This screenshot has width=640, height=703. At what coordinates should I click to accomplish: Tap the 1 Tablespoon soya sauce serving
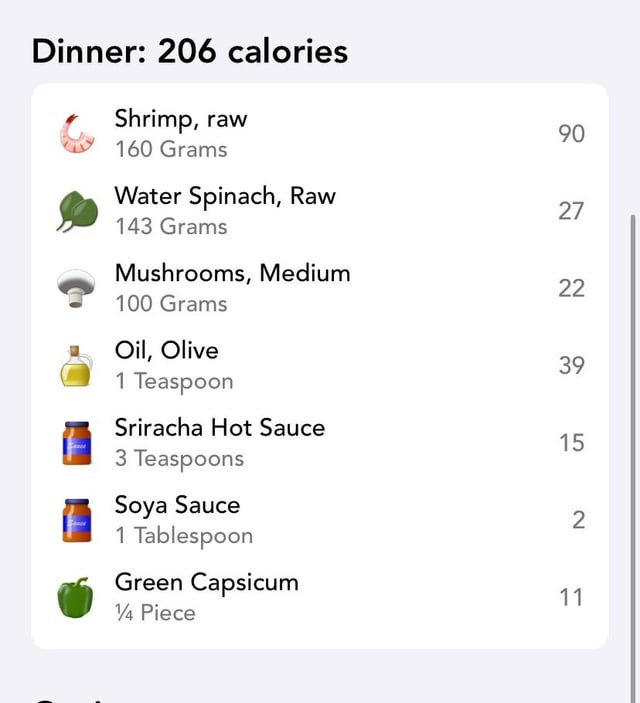184,536
